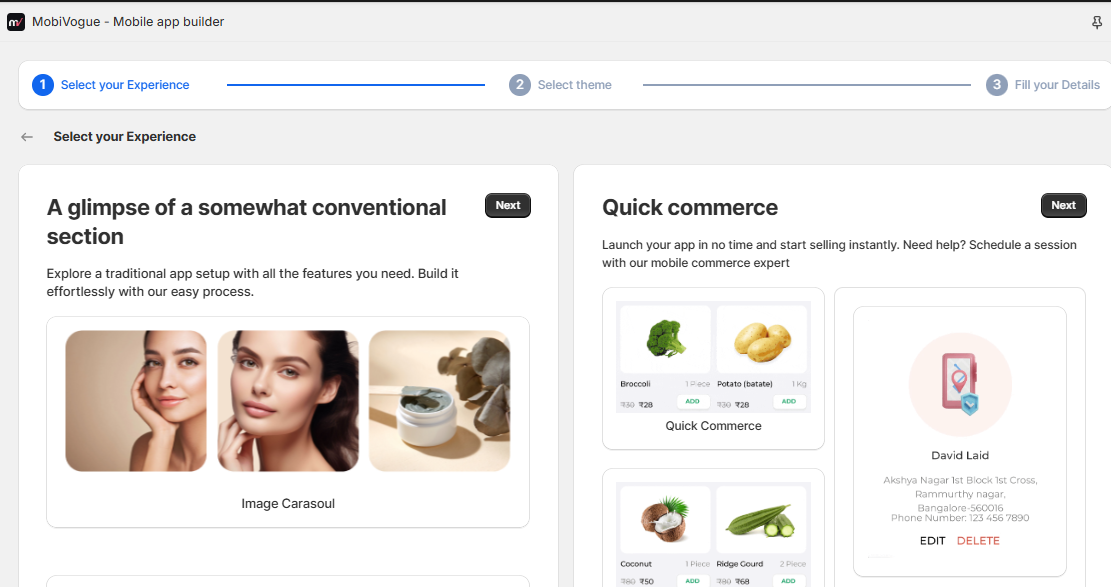Click the Image Carasoul caption

point(288,504)
